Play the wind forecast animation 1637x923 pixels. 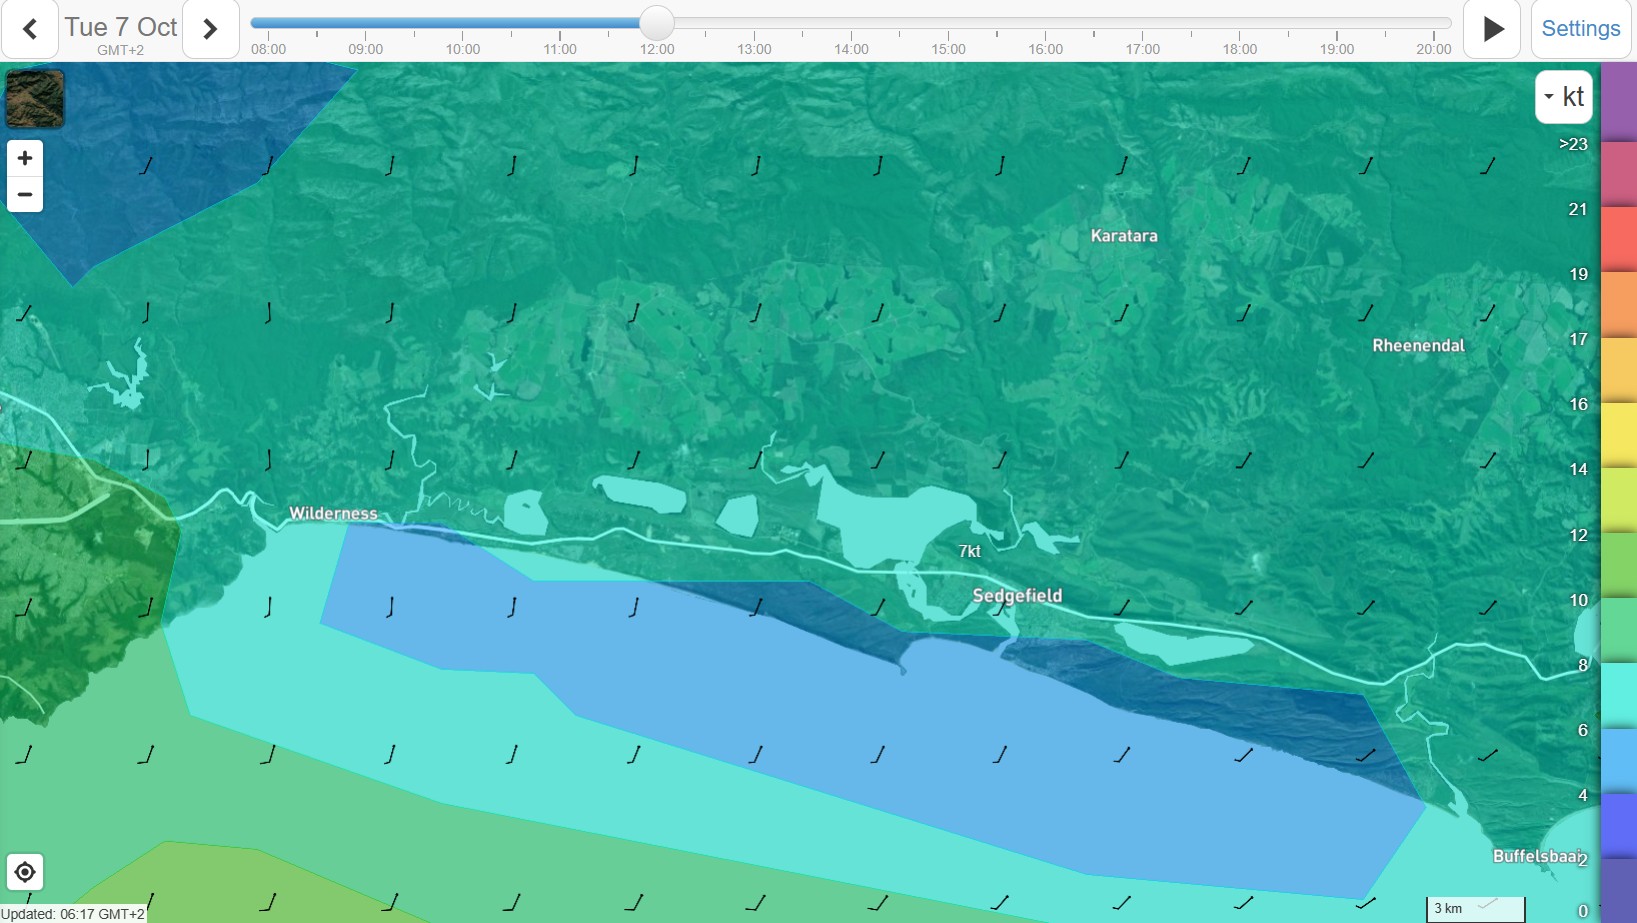[1492, 29]
